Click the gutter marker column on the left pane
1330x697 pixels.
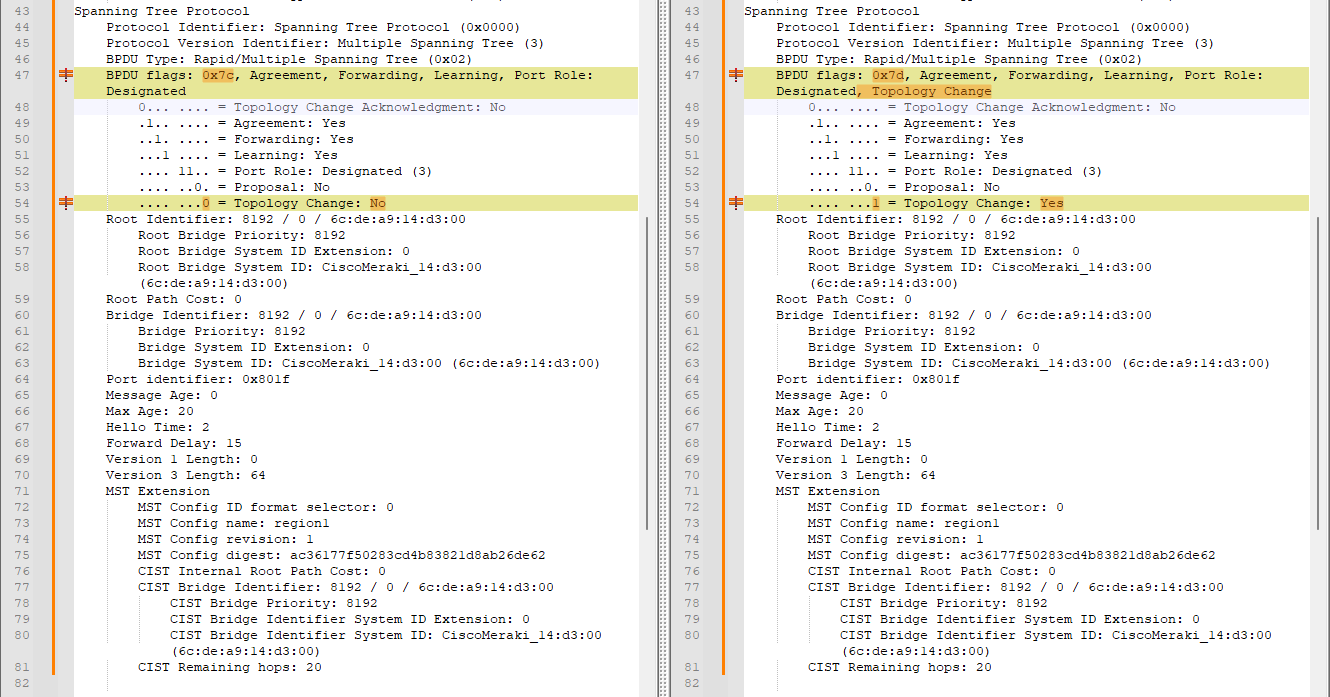65,350
